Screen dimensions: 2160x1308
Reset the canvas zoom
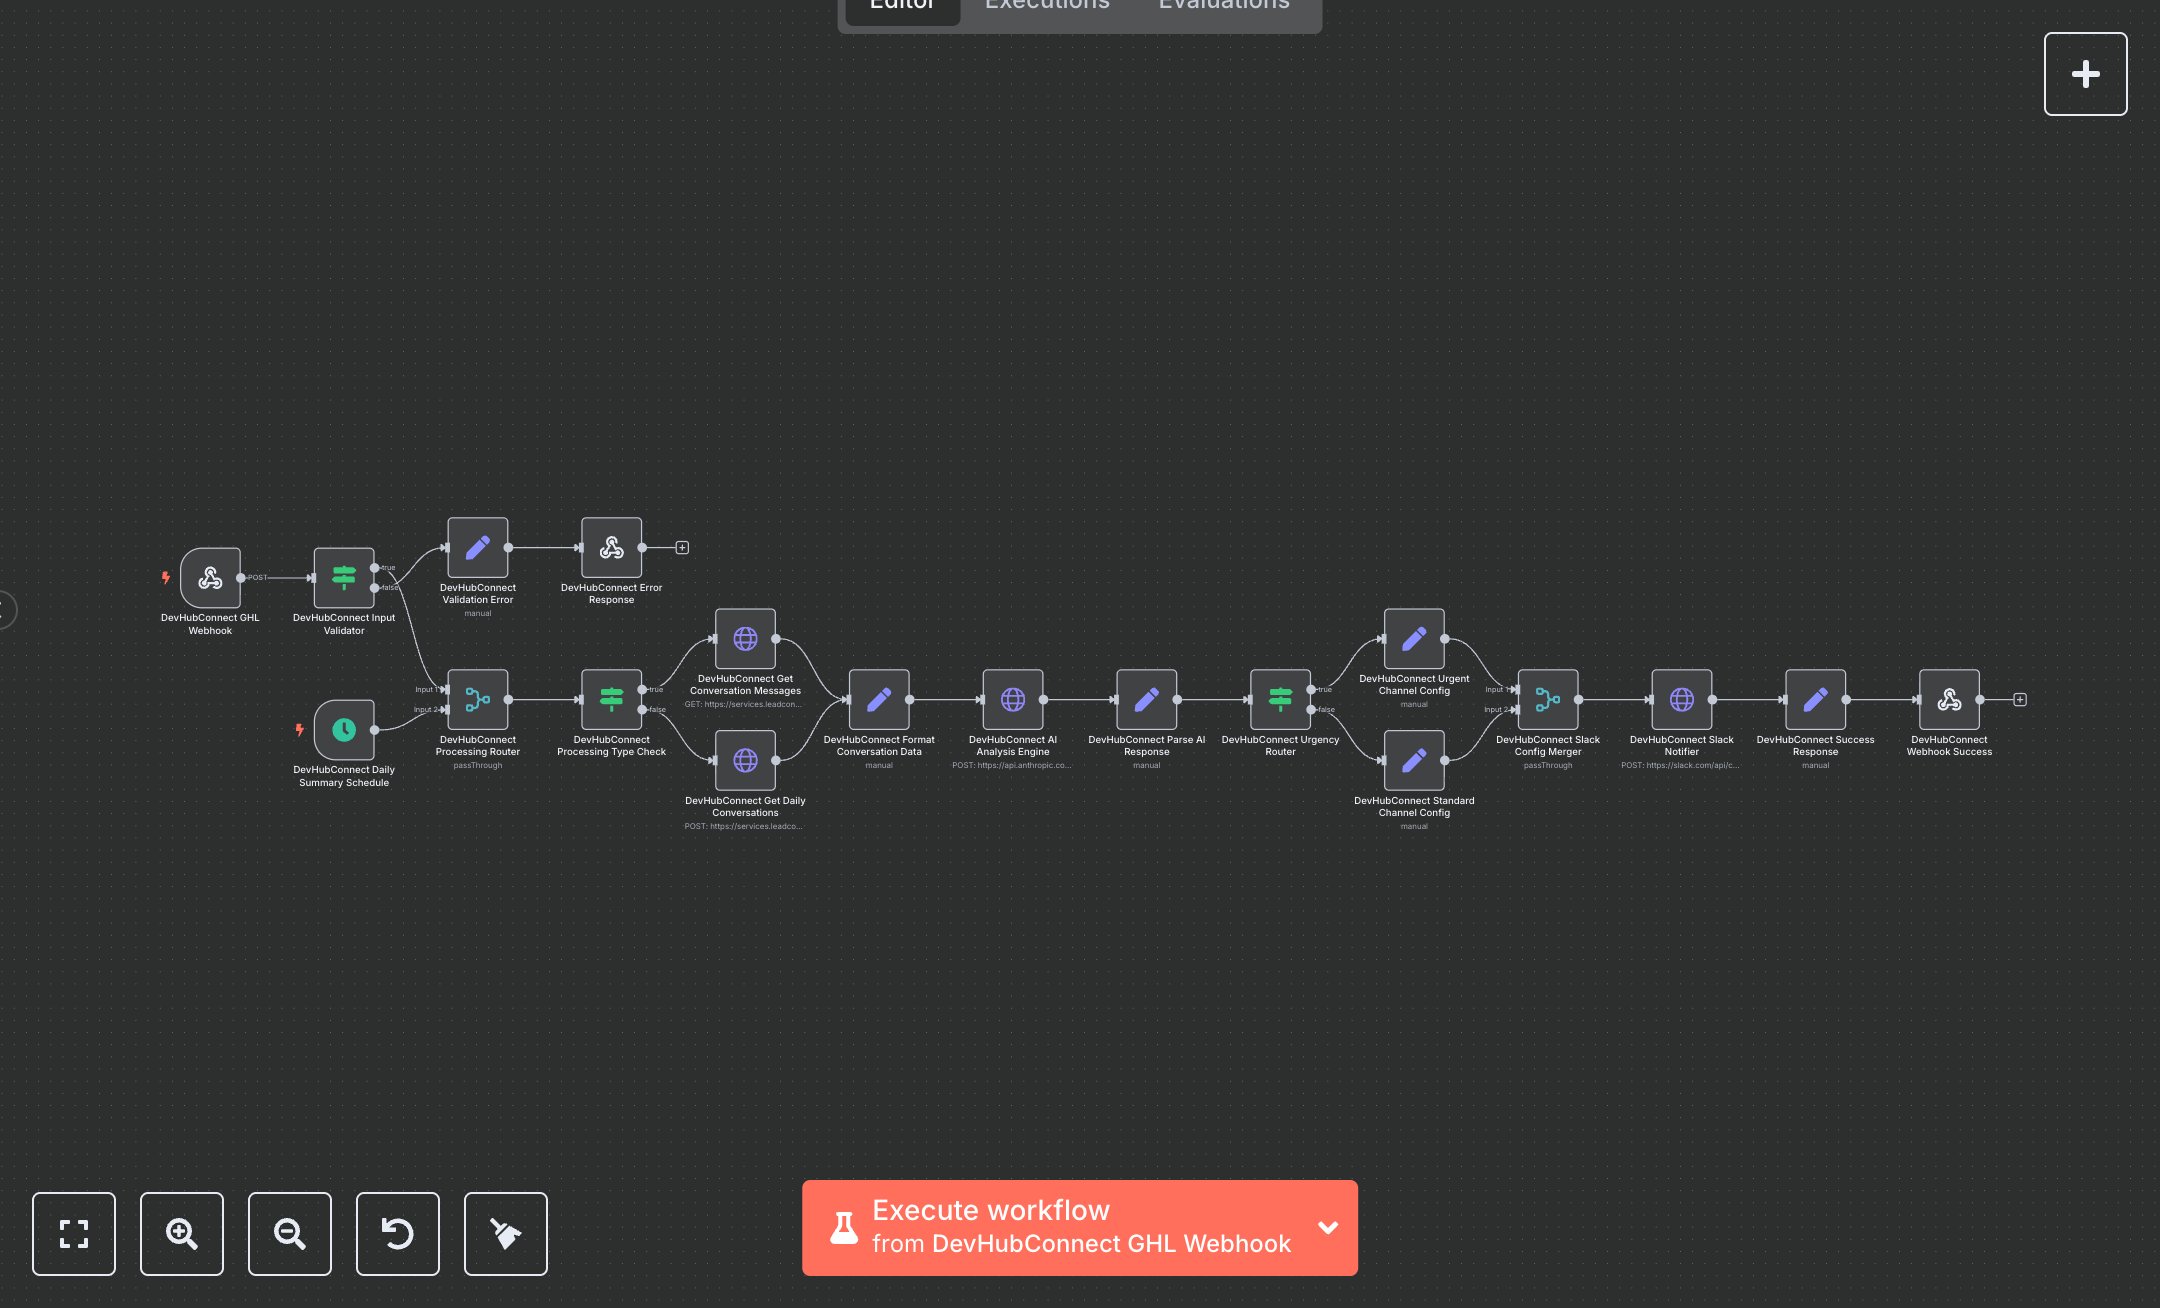click(x=397, y=1234)
